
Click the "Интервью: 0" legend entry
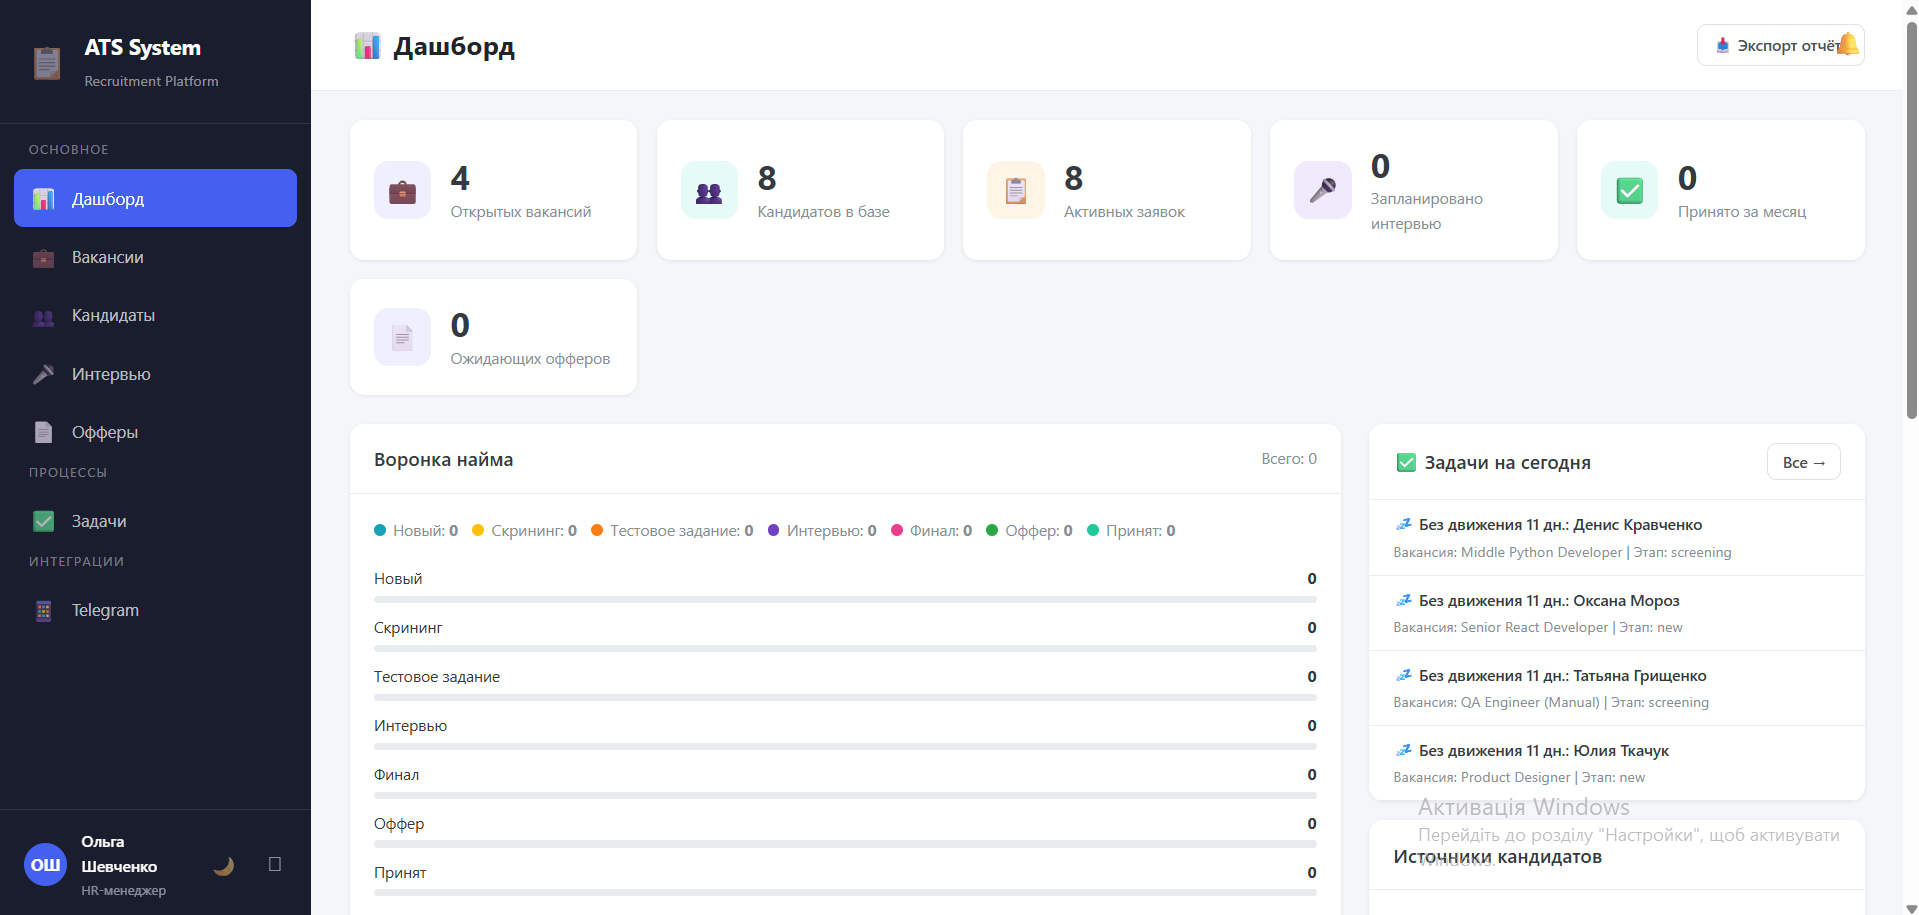(822, 530)
